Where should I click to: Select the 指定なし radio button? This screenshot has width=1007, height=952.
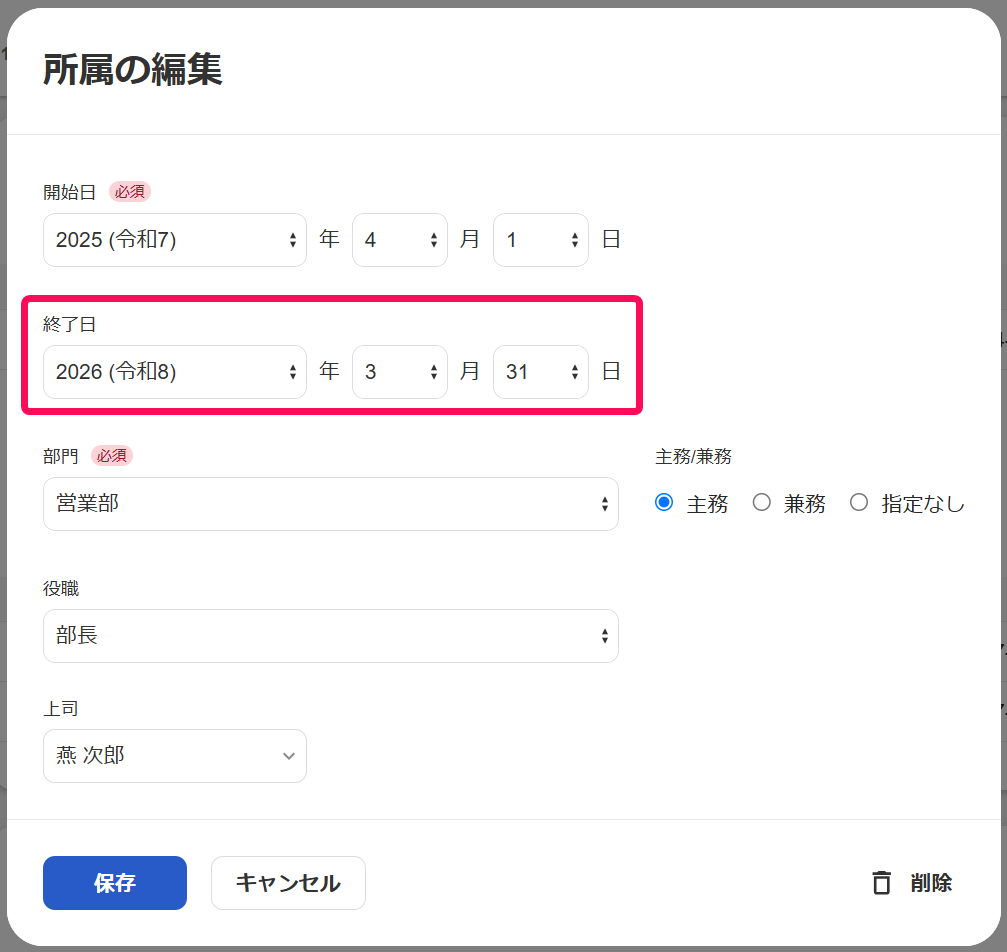(x=859, y=503)
